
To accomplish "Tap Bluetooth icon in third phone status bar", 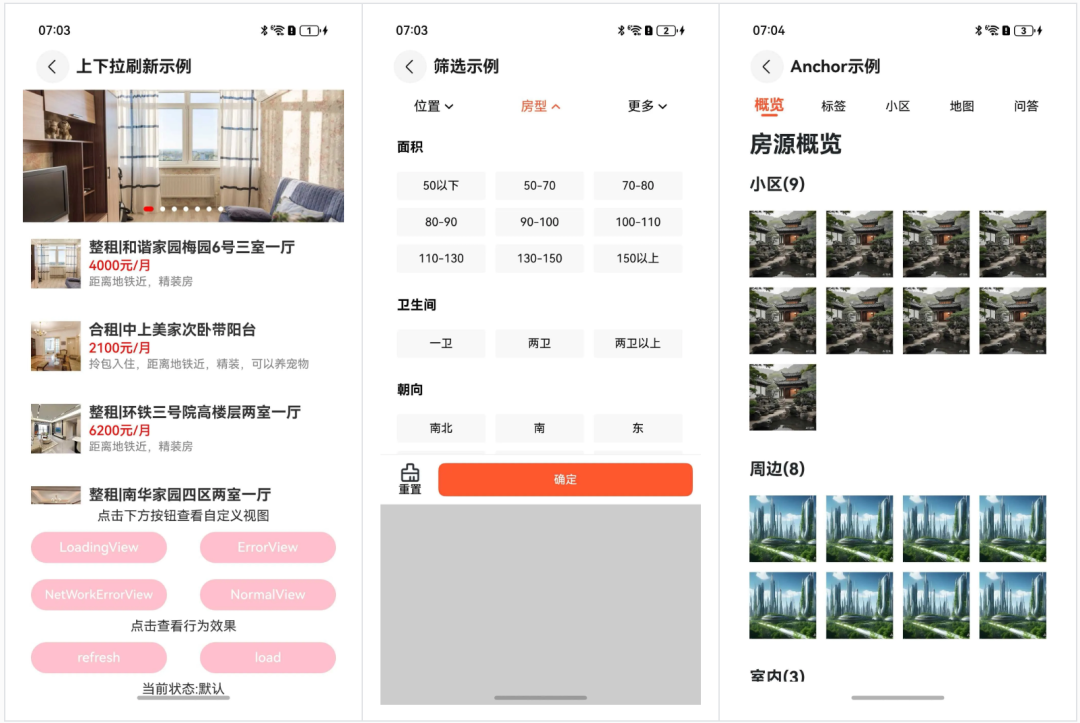I will (x=978, y=30).
